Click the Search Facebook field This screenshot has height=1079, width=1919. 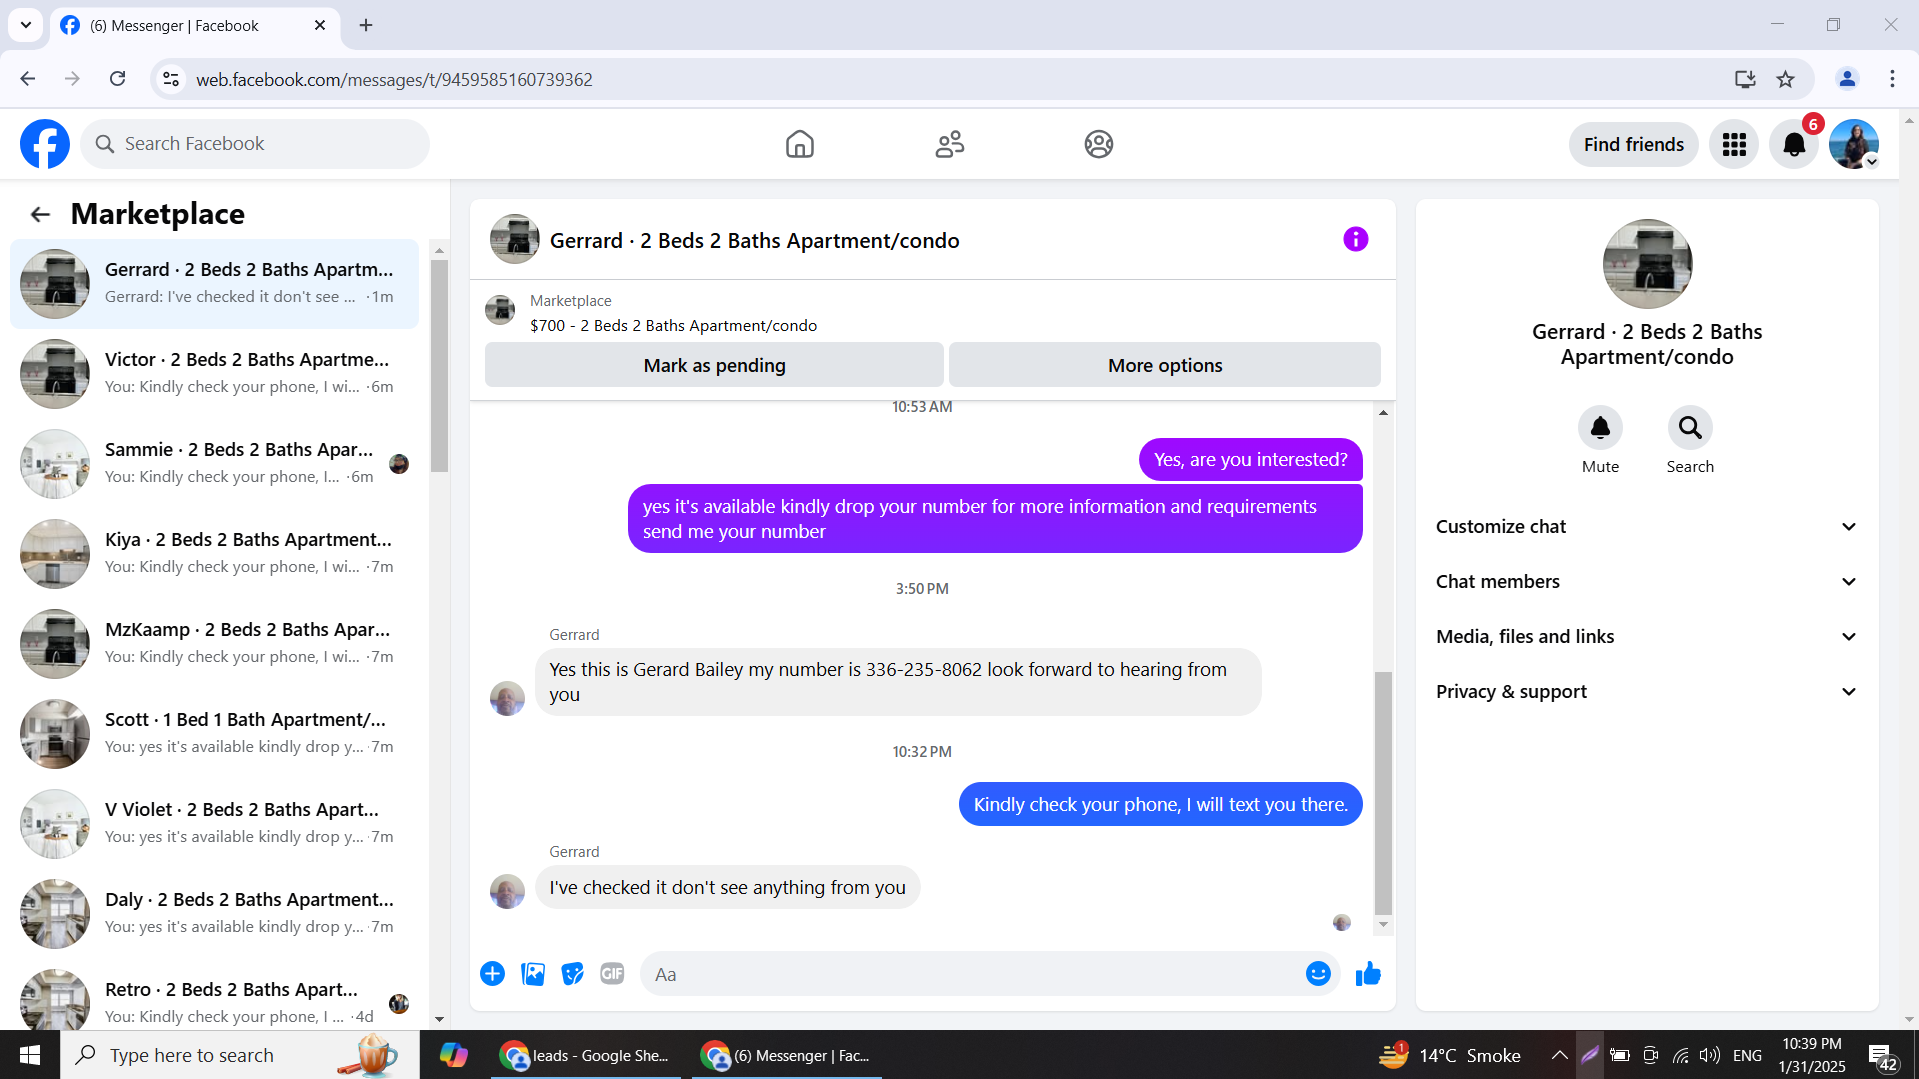point(255,144)
